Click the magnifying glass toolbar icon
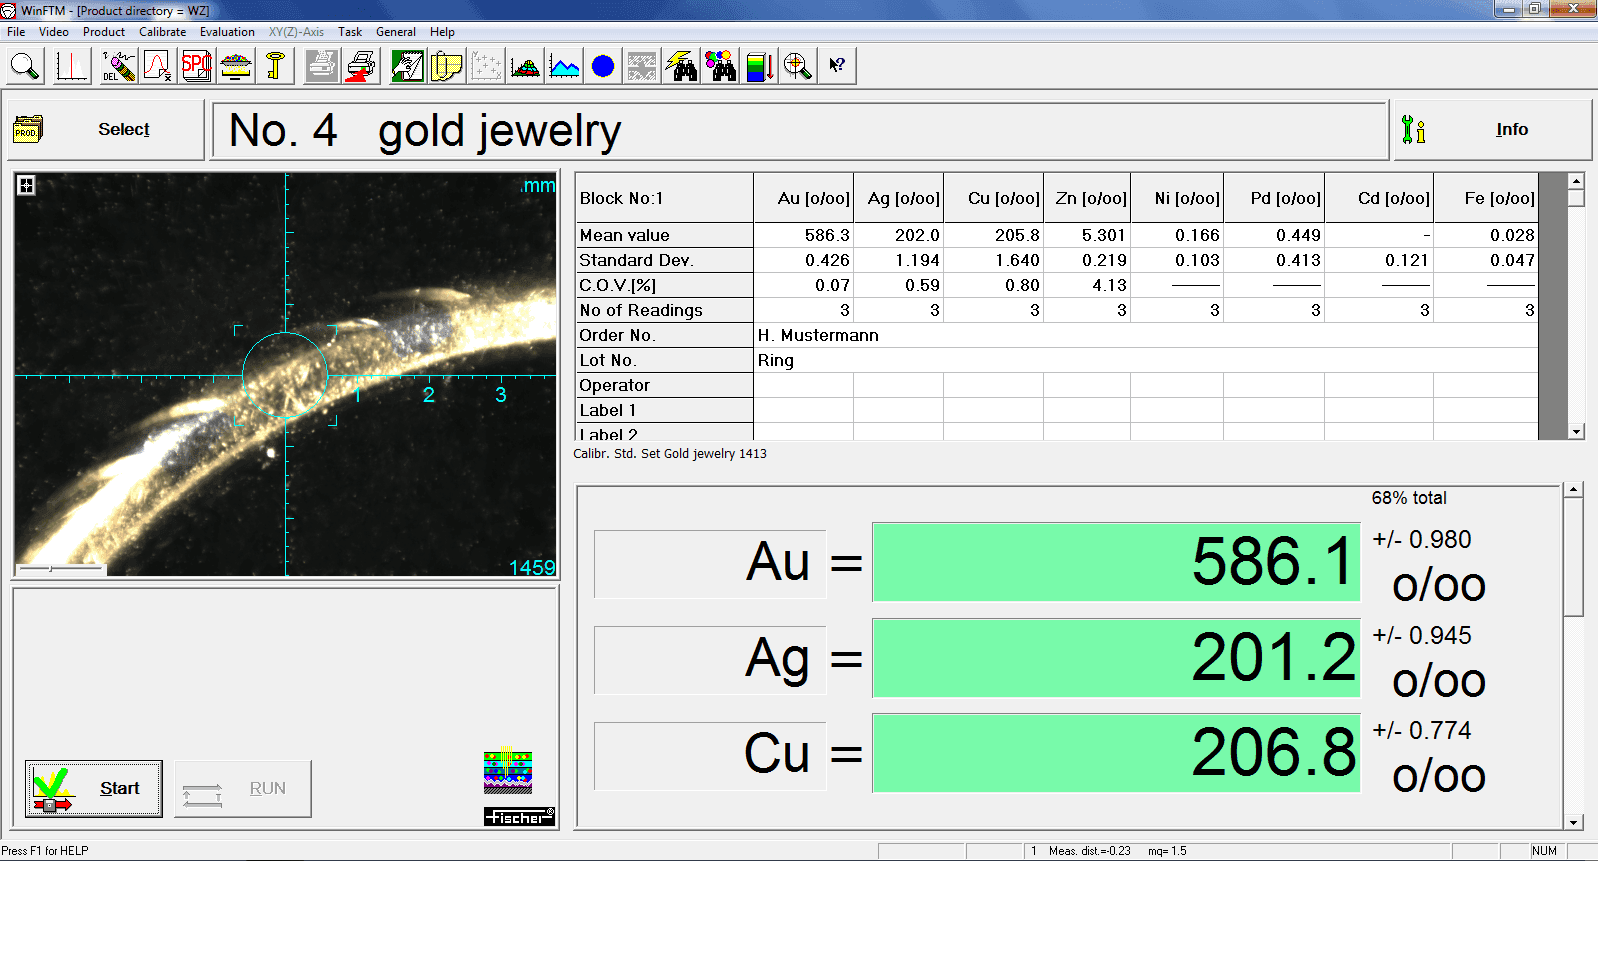 pos(25,67)
